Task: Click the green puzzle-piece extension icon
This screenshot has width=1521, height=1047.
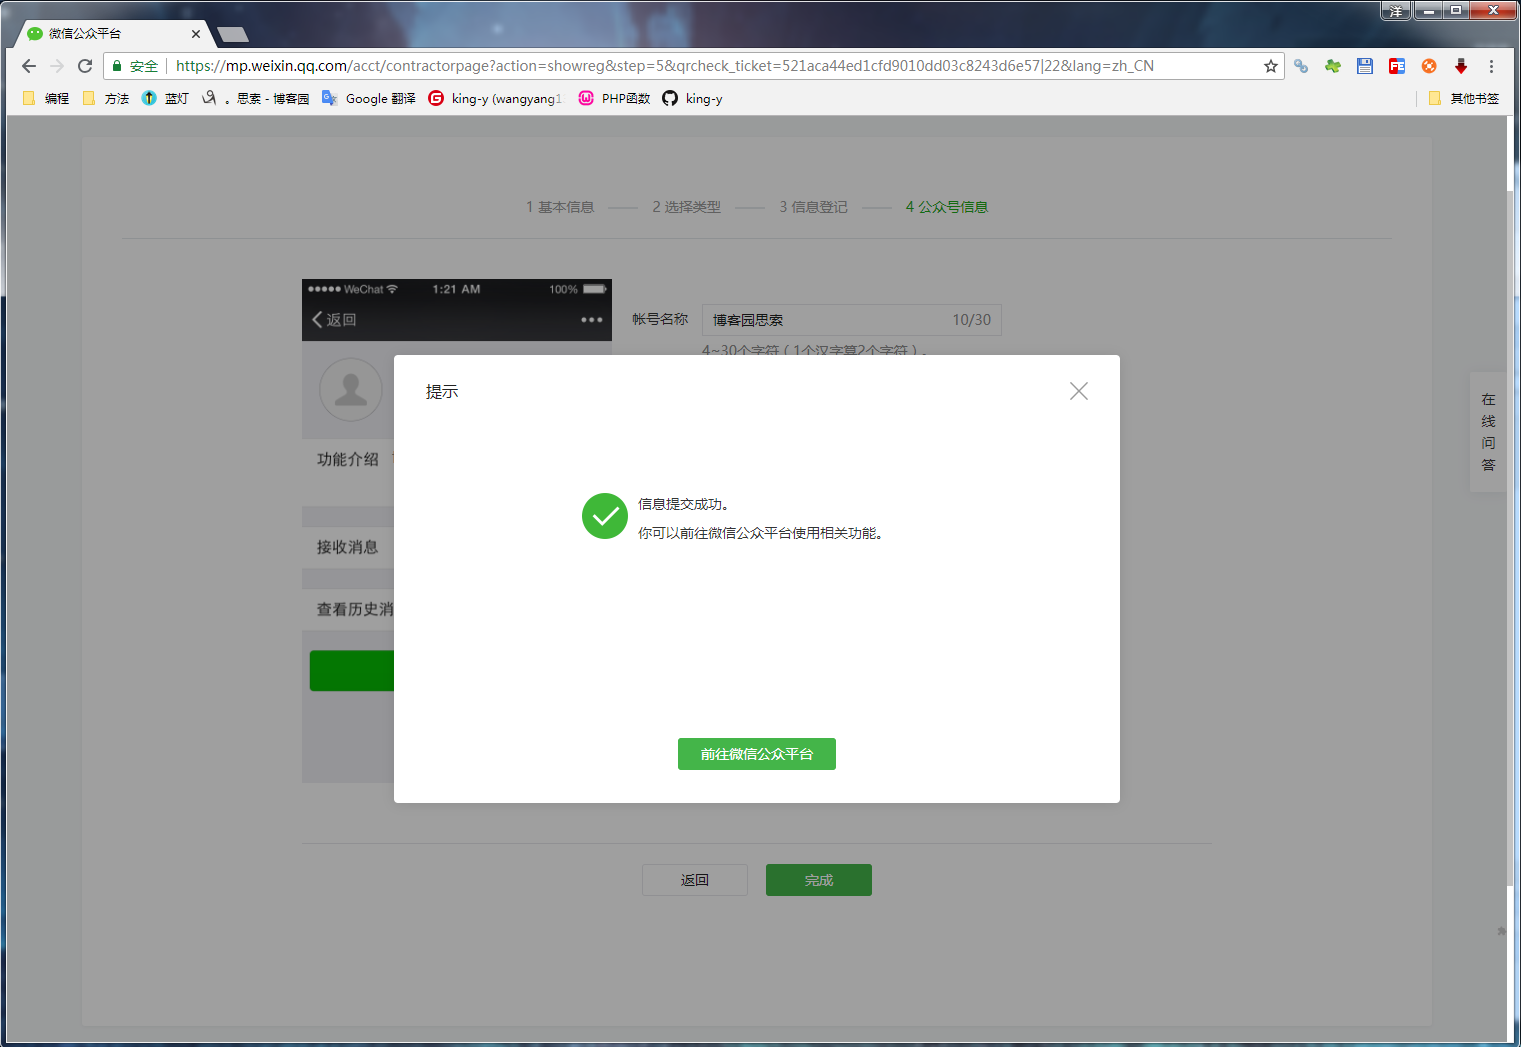Action: (x=1333, y=66)
